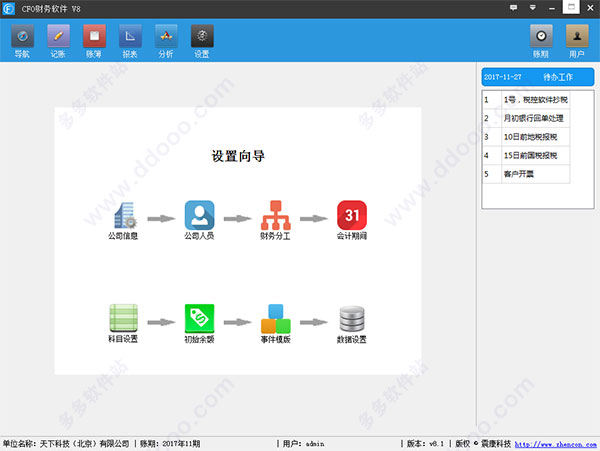Select to-do row 1号，税控软件抄税

click(526, 100)
